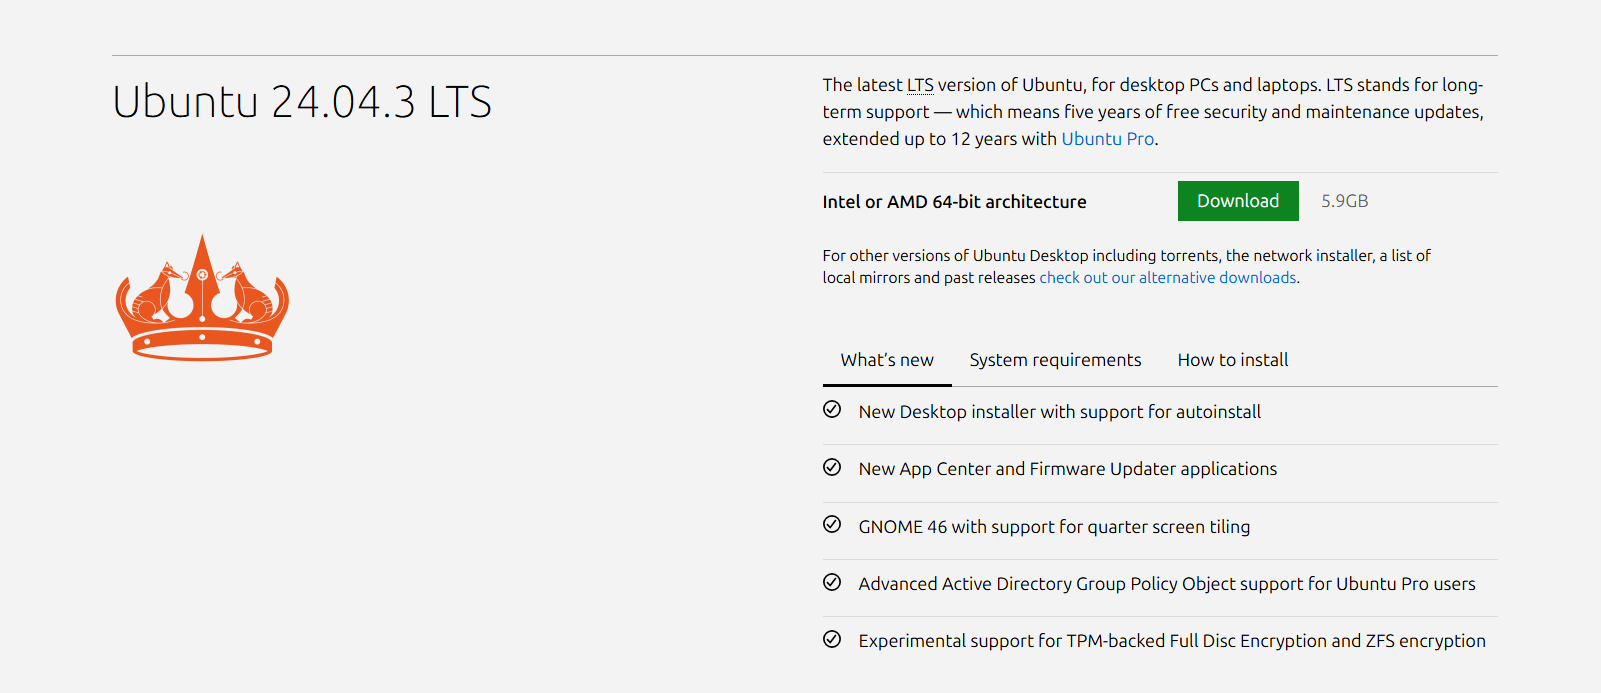This screenshot has width=1601, height=693.
Task: Follow the alternative downloads link
Action: (1167, 278)
